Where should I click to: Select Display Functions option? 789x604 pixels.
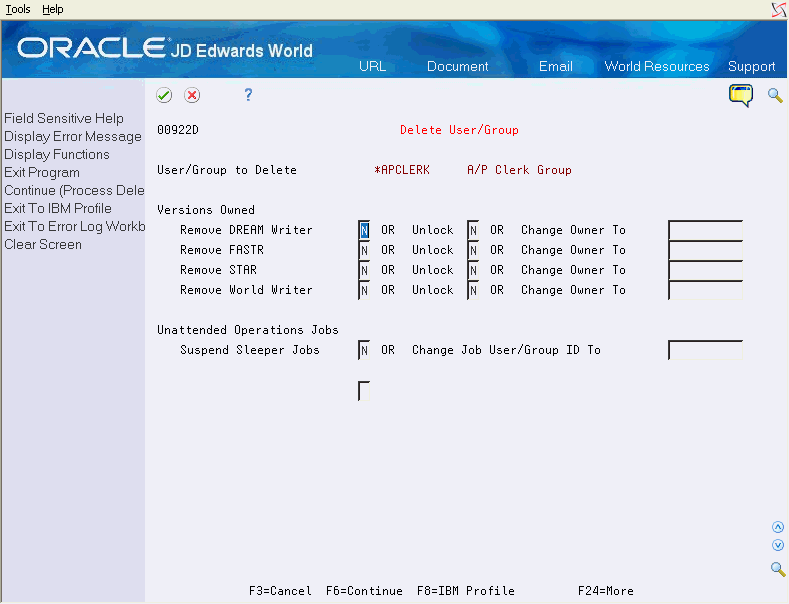click(57, 155)
